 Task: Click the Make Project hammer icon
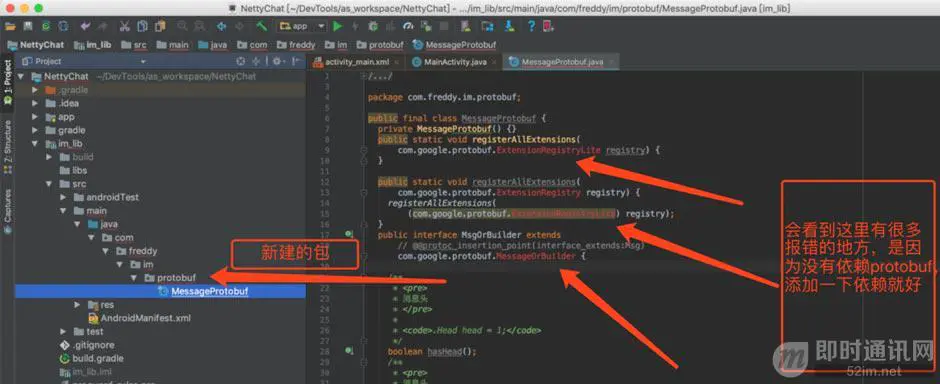[261, 26]
